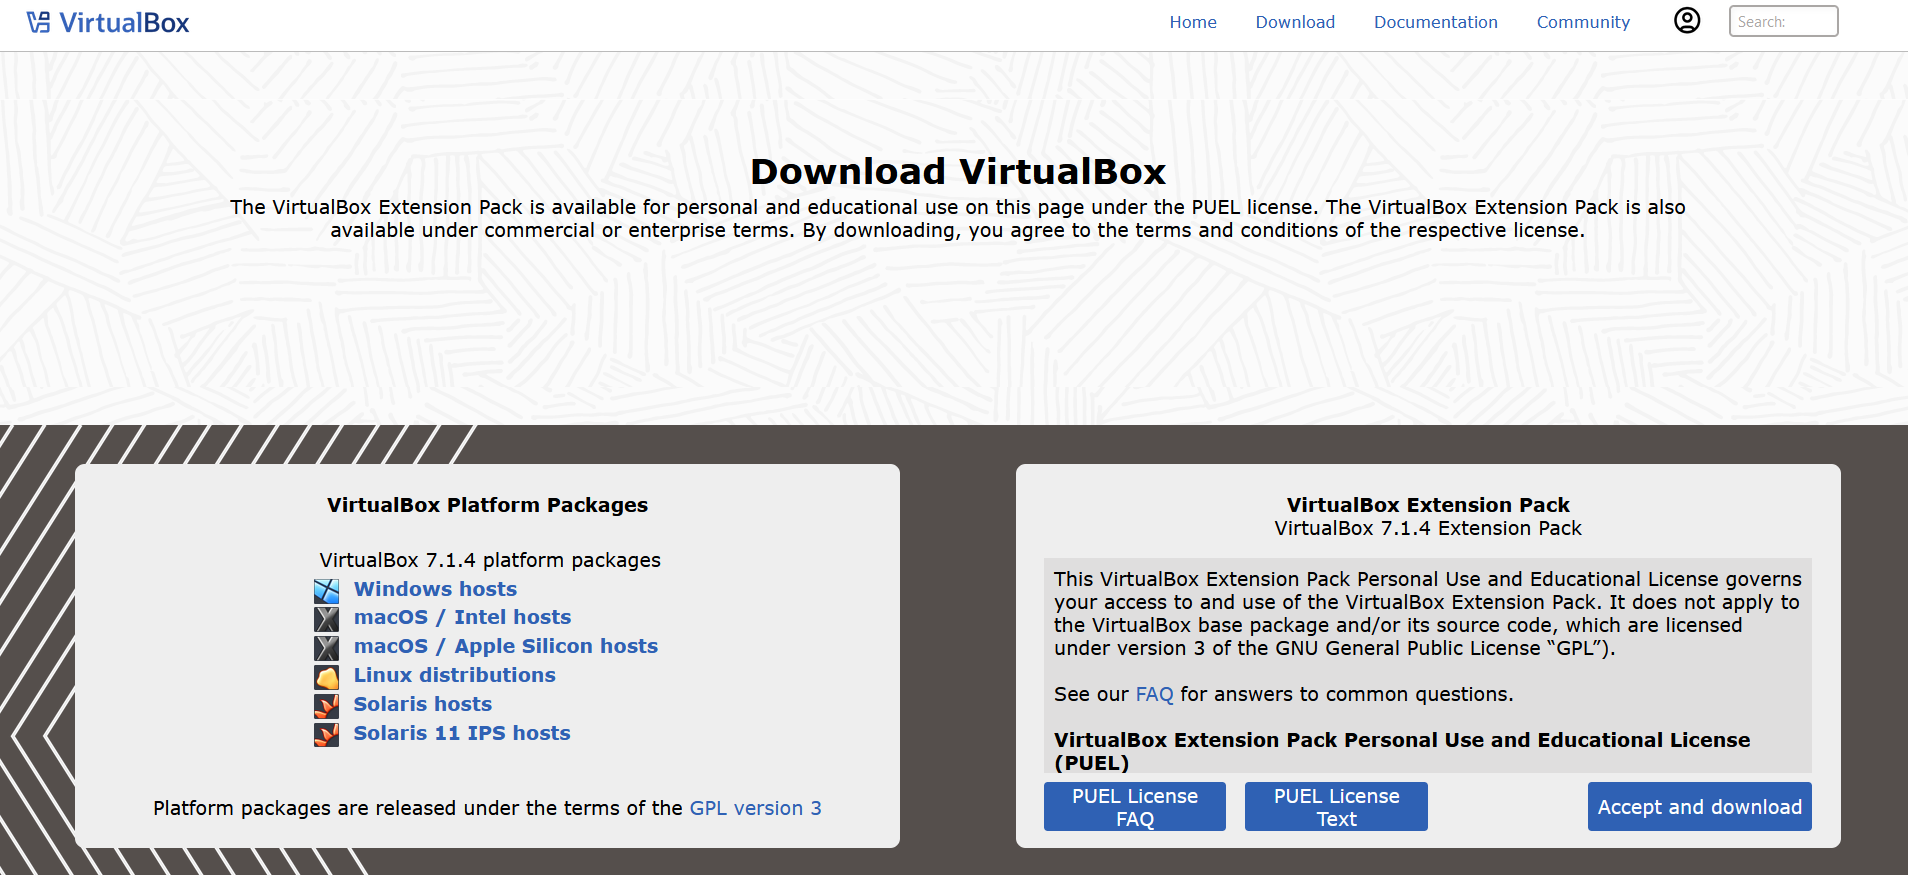Open the Solaris hosts link
The height and width of the screenshot is (875, 1908).
[x=422, y=704]
